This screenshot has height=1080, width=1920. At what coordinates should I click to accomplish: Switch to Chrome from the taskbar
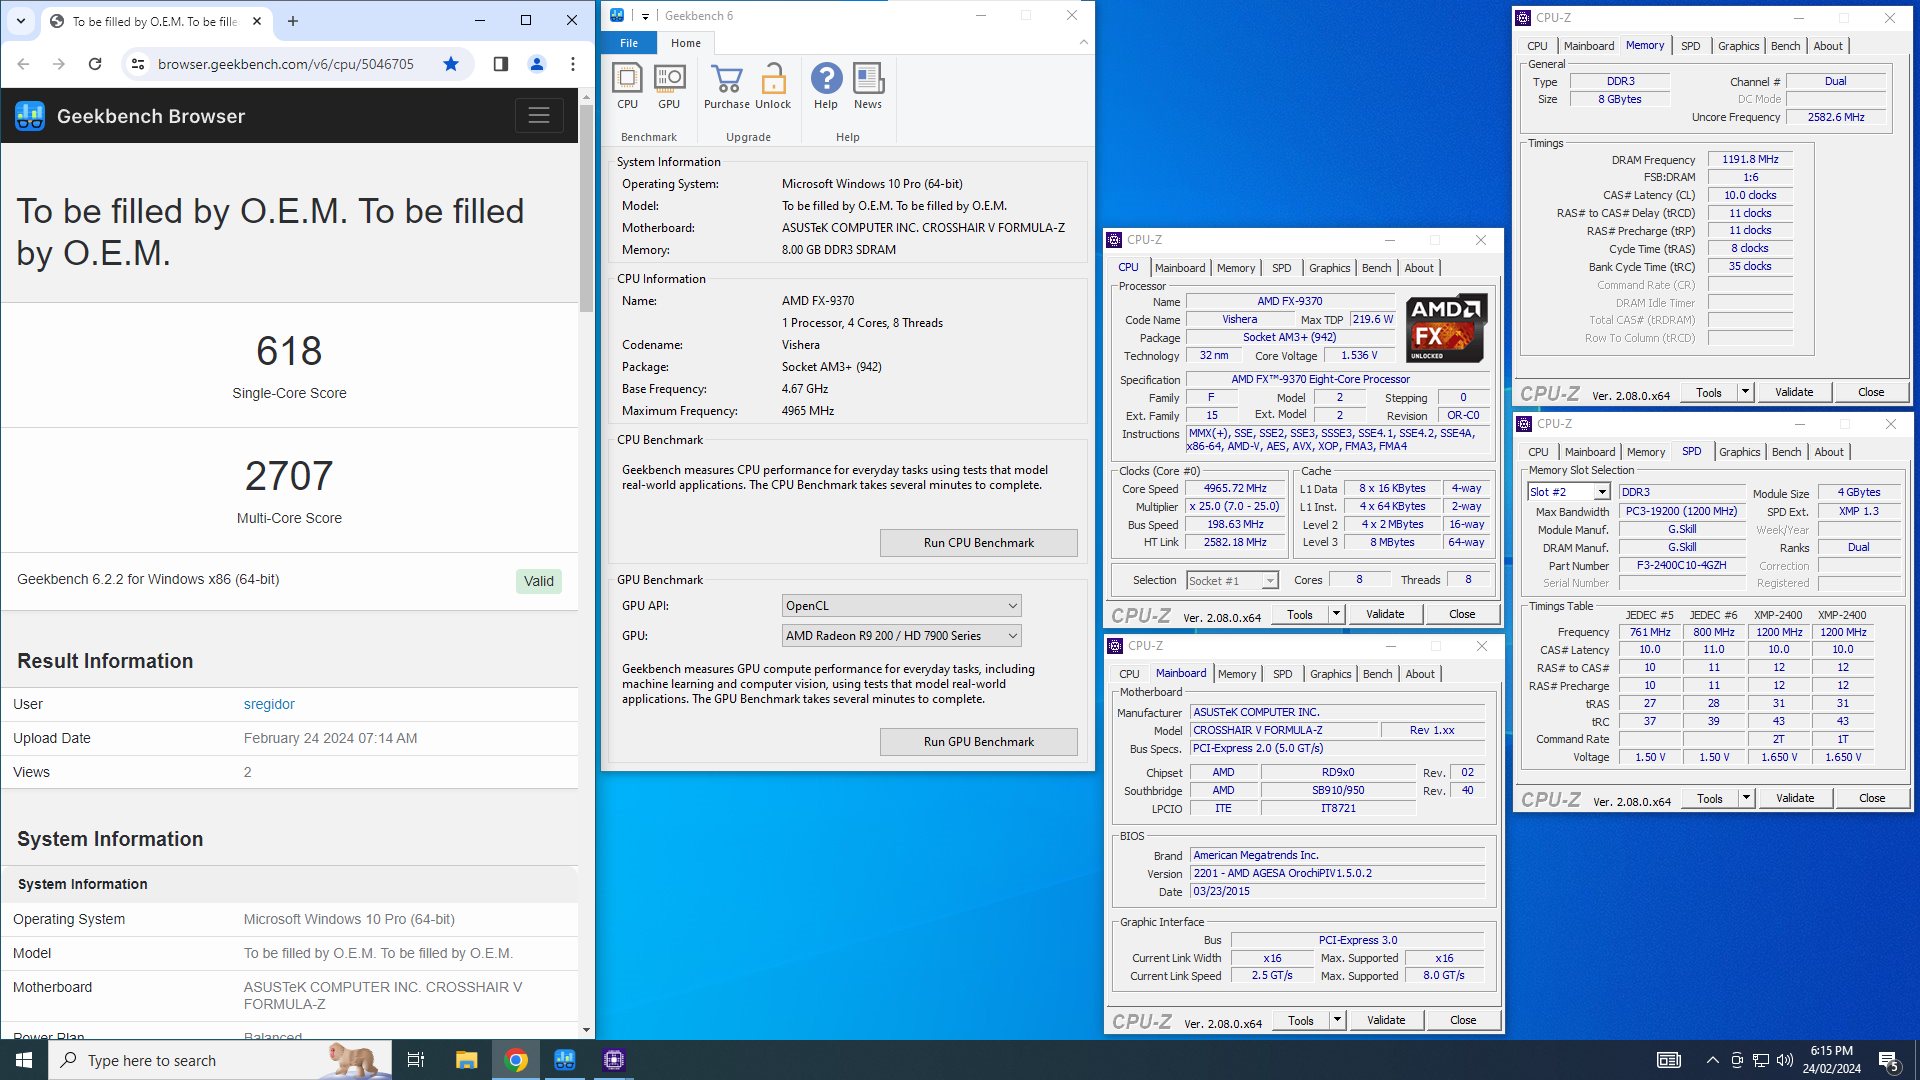pos(516,1060)
